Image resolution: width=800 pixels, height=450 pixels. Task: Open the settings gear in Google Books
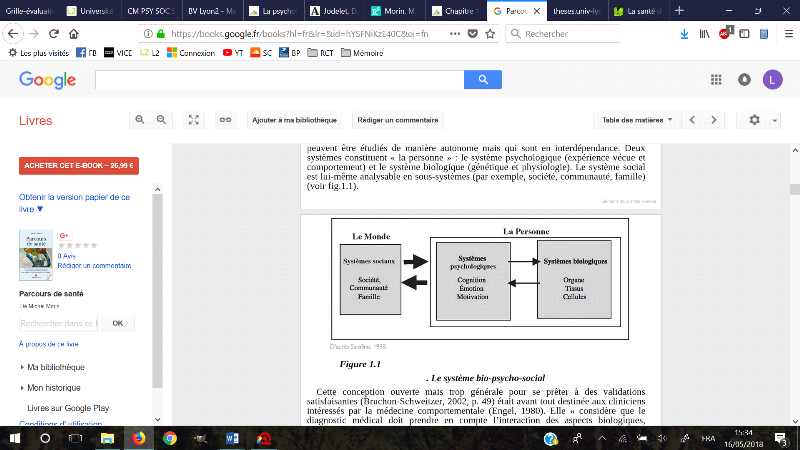[x=754, y=120]
